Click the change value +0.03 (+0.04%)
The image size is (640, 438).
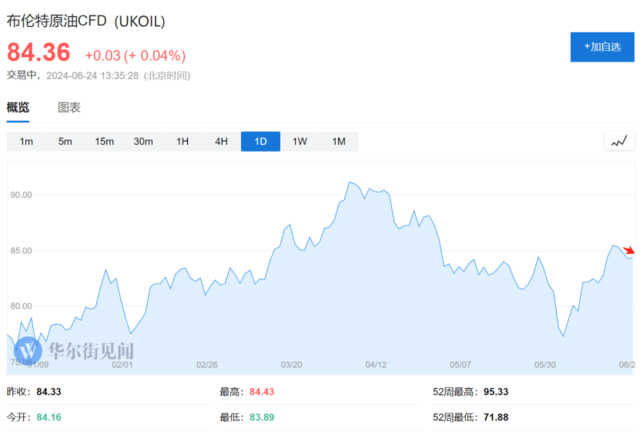pos(135,56)
